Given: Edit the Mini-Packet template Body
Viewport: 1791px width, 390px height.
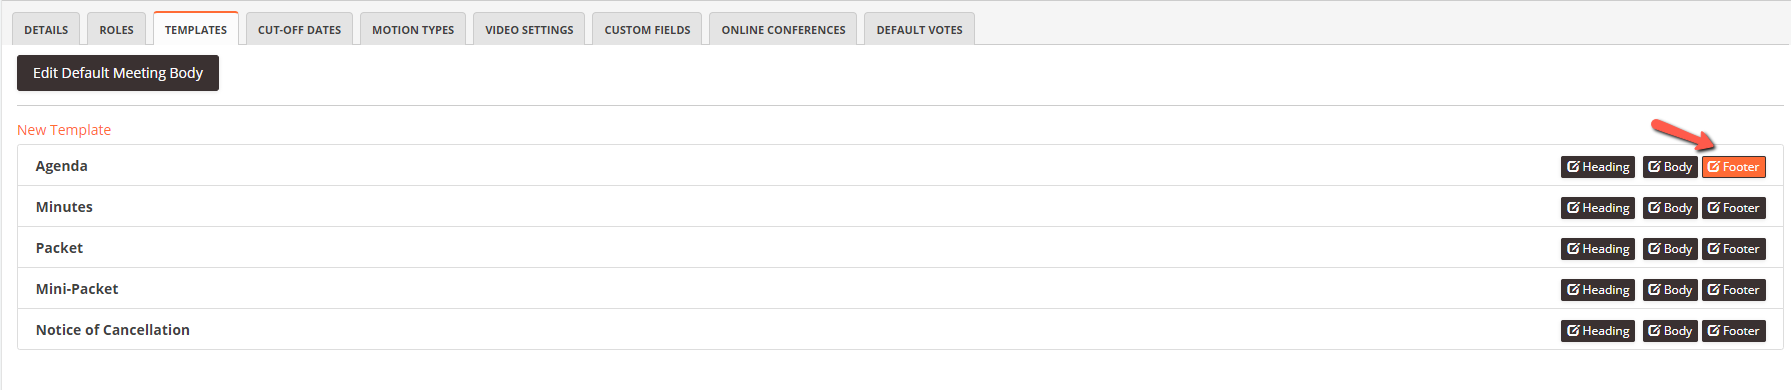Looking at the screenshot, I should tap(1670, 290).
